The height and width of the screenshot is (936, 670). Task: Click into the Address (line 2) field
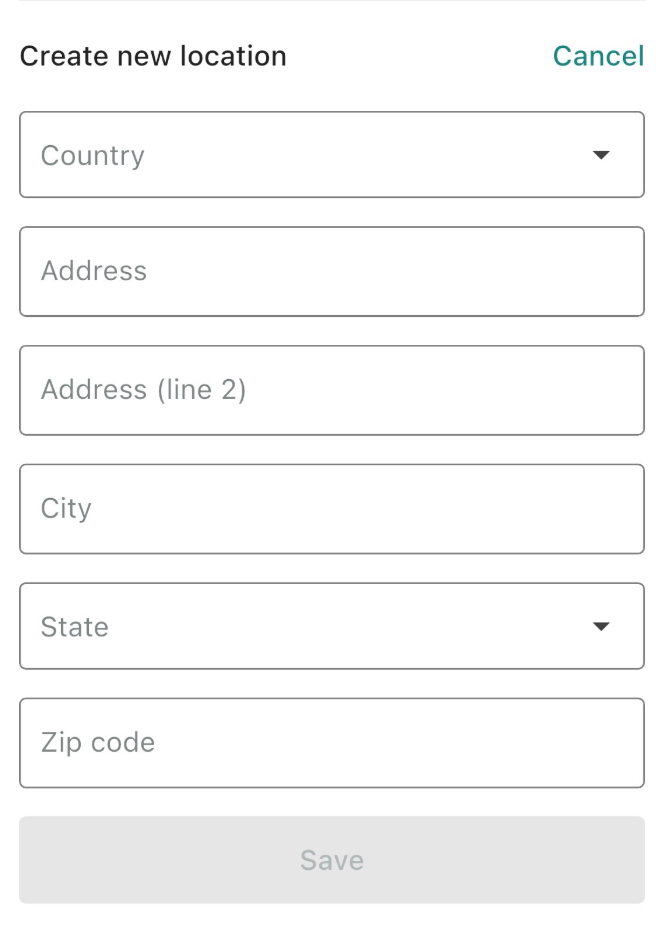pyautogui.click(x=331, y=390)
